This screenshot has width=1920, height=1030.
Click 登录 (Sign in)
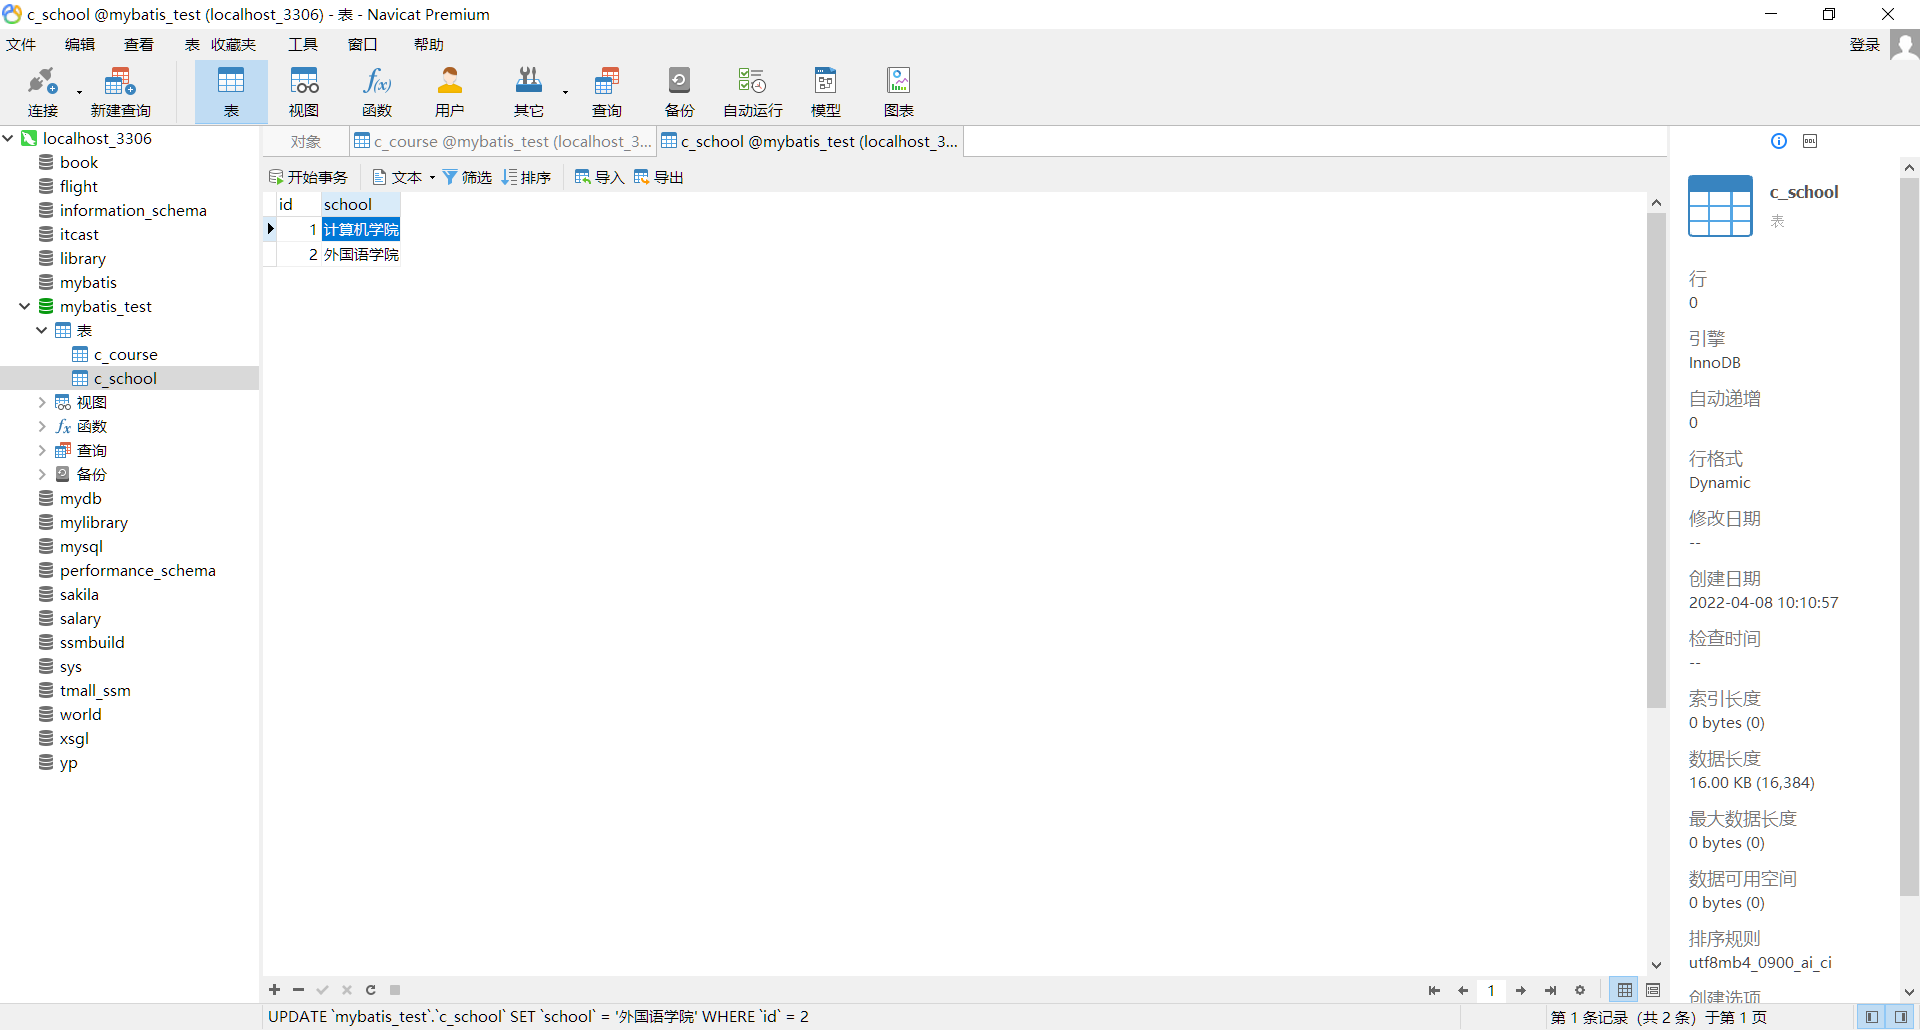click(x=1865, y=45)
